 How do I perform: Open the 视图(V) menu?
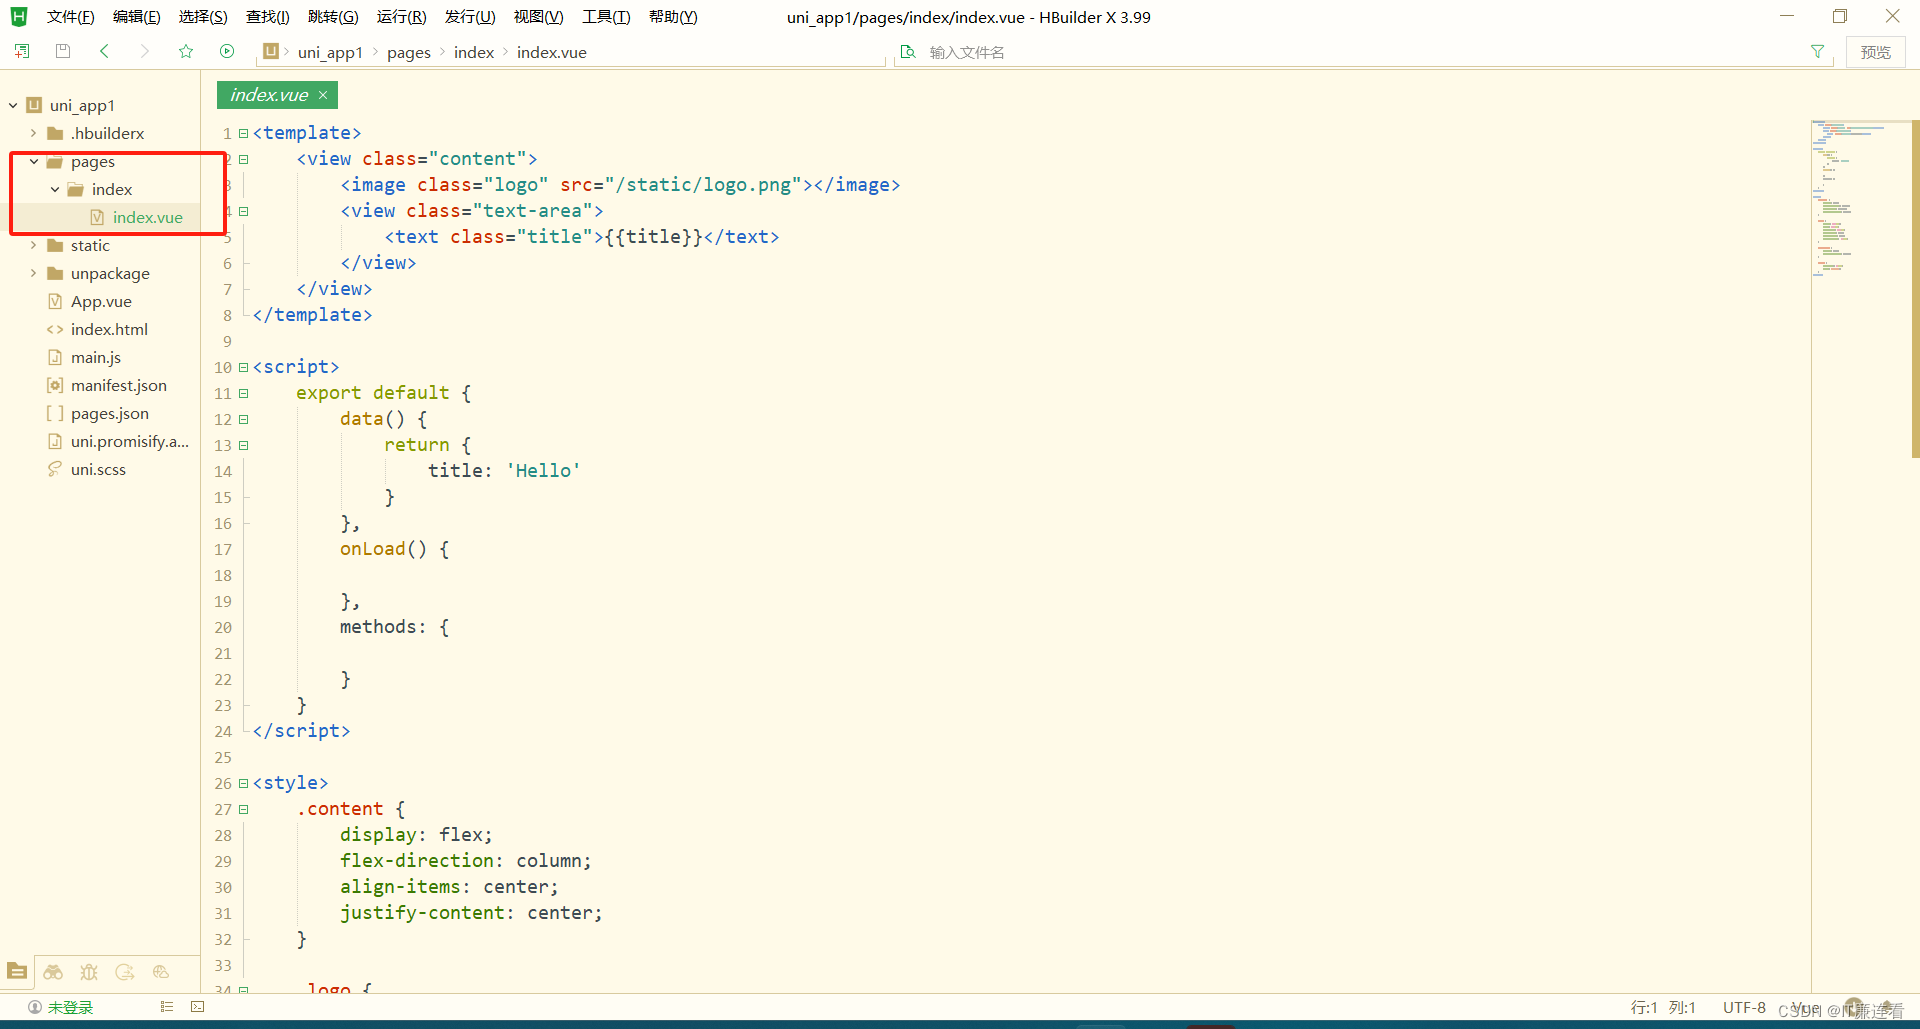coord(539,17)
